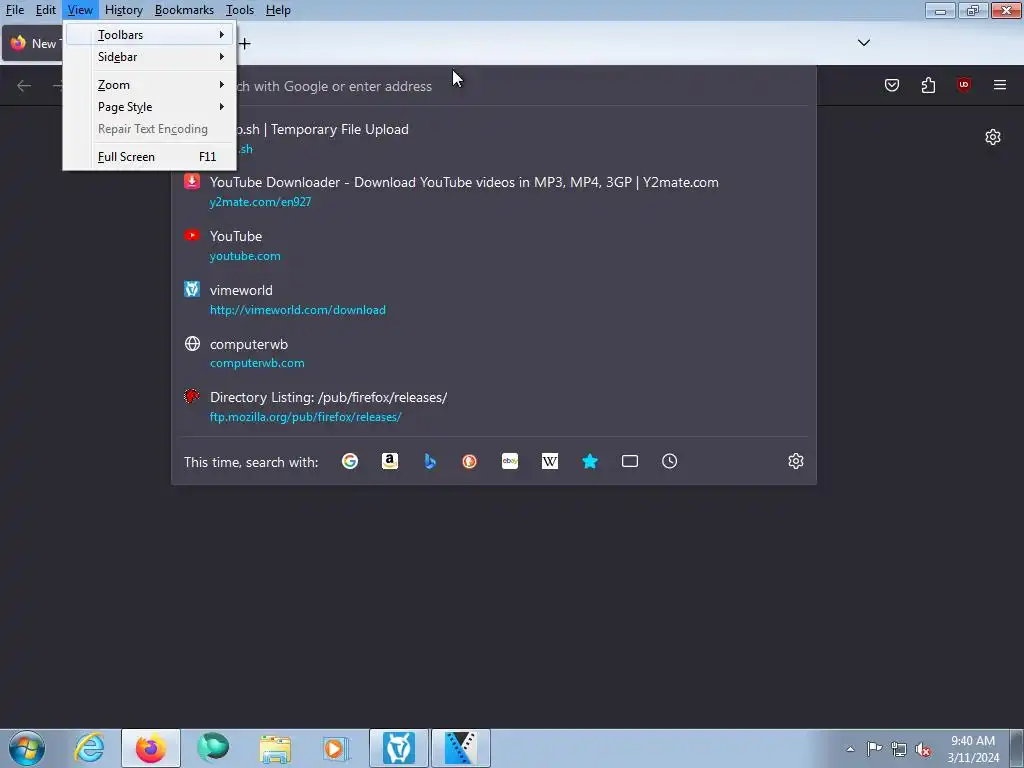This screenshot has width=1024, height=768.
Task: Launch Internet Explorer from the taskbar
Action: coord(89,748)
